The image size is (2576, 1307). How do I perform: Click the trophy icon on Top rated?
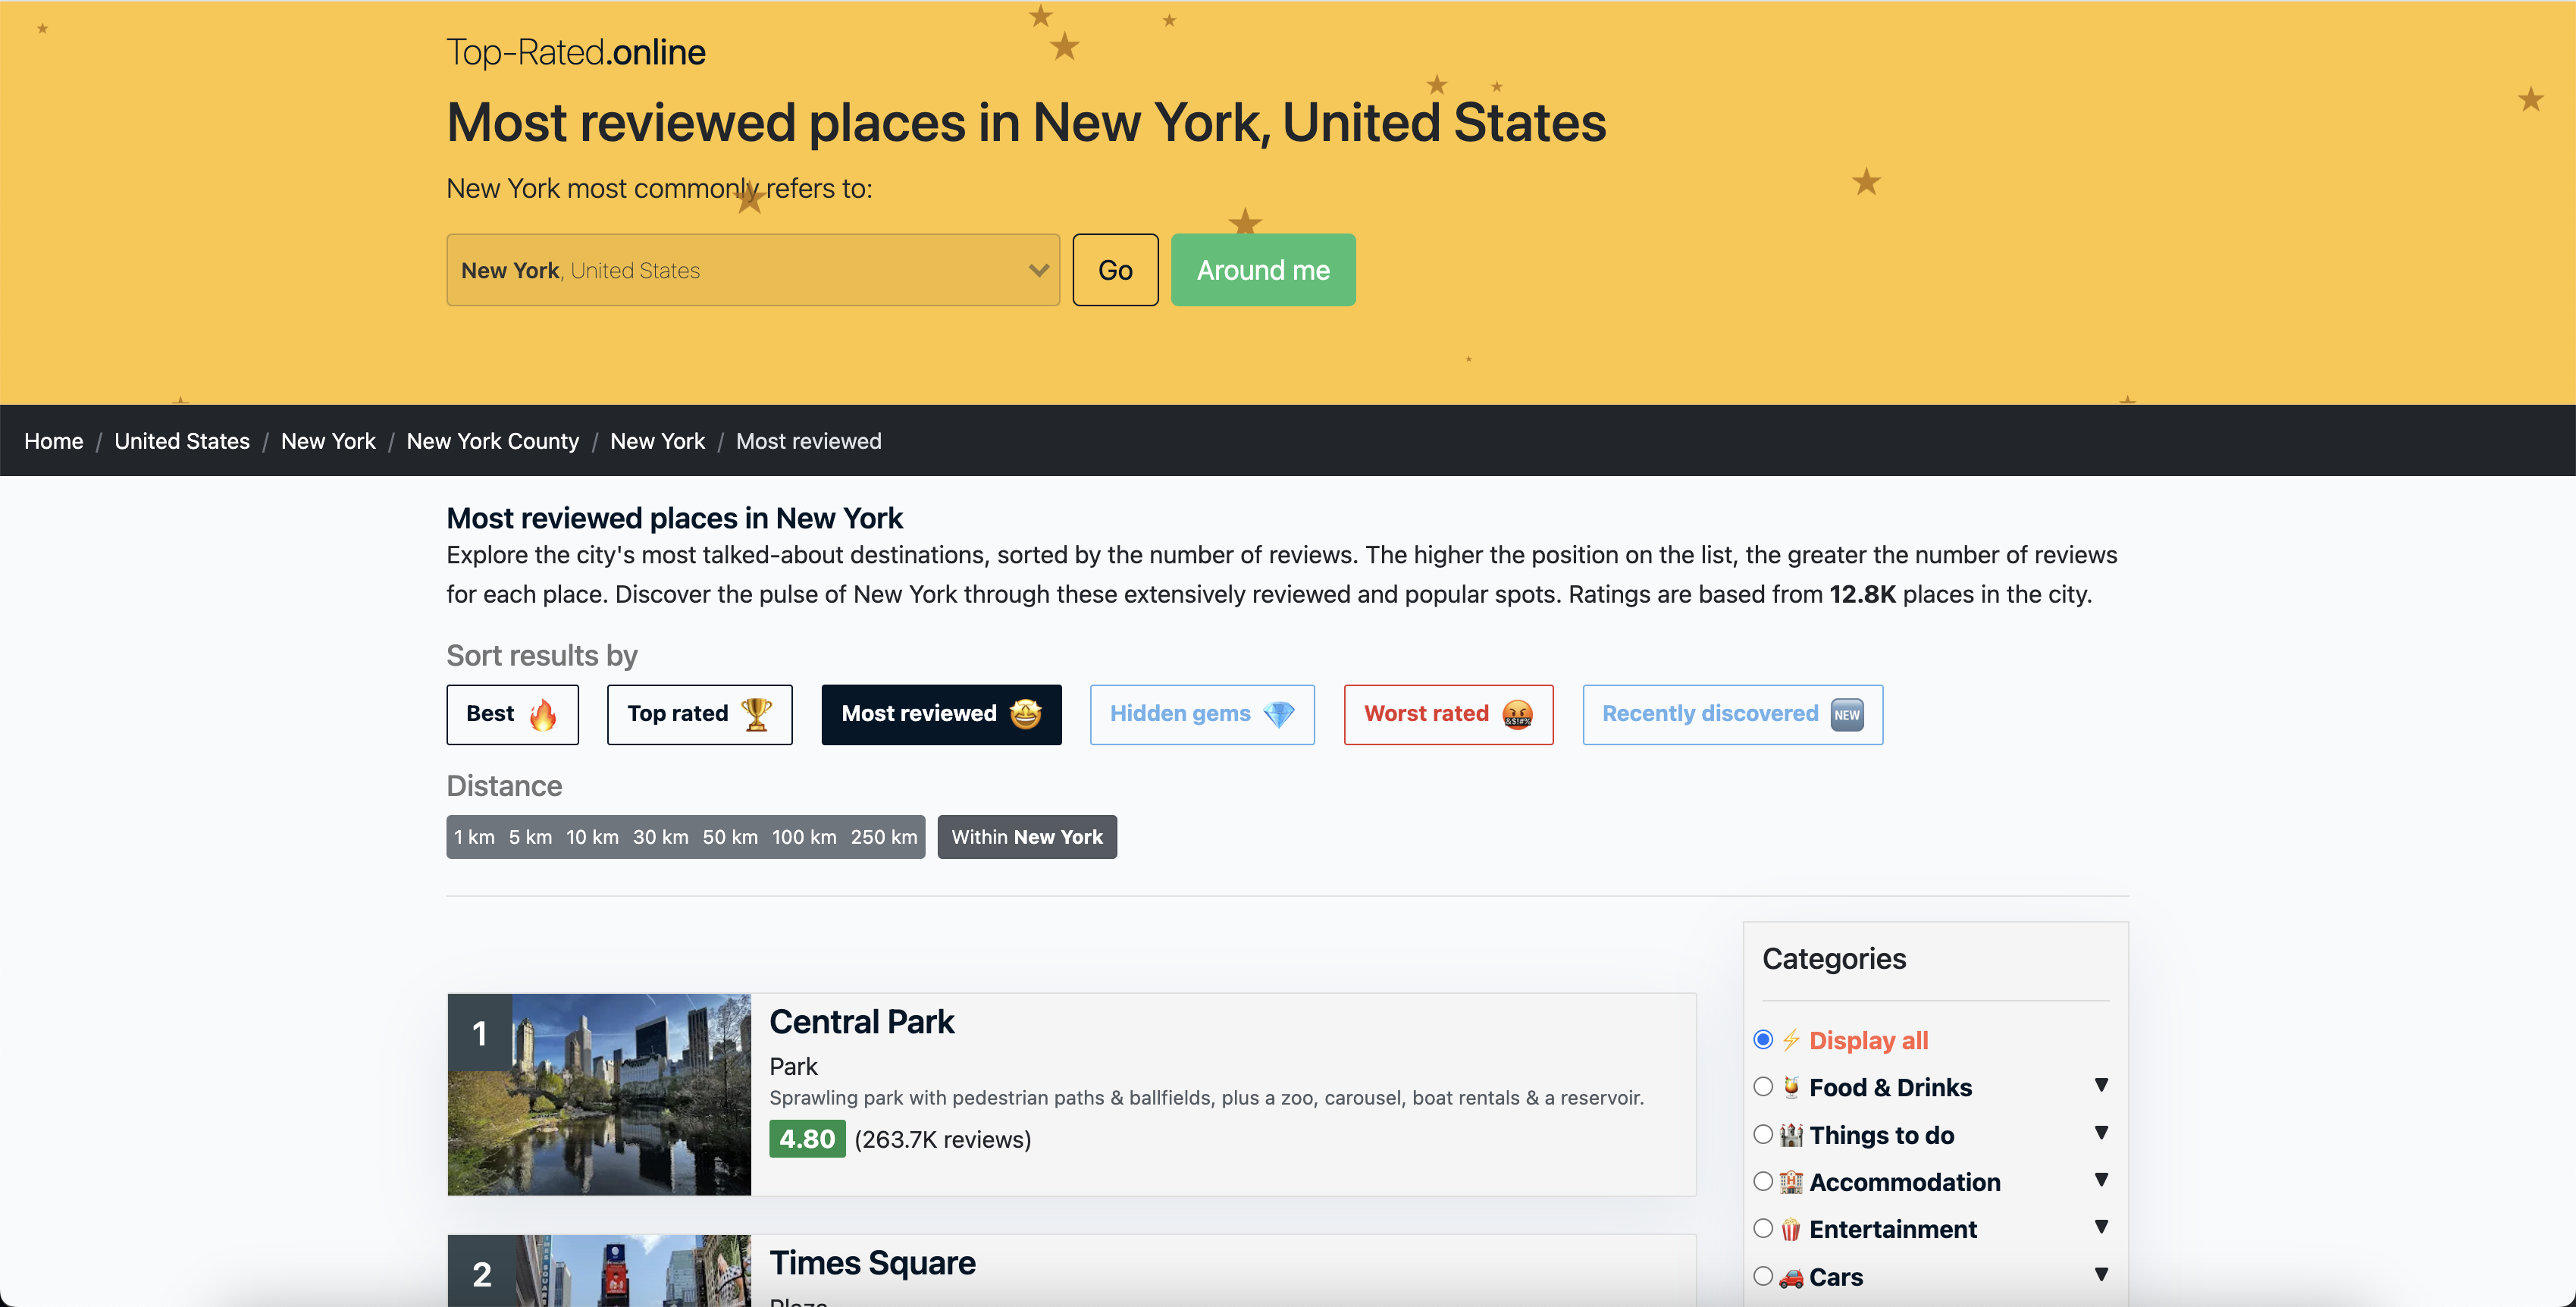click(x=756, y=714)
